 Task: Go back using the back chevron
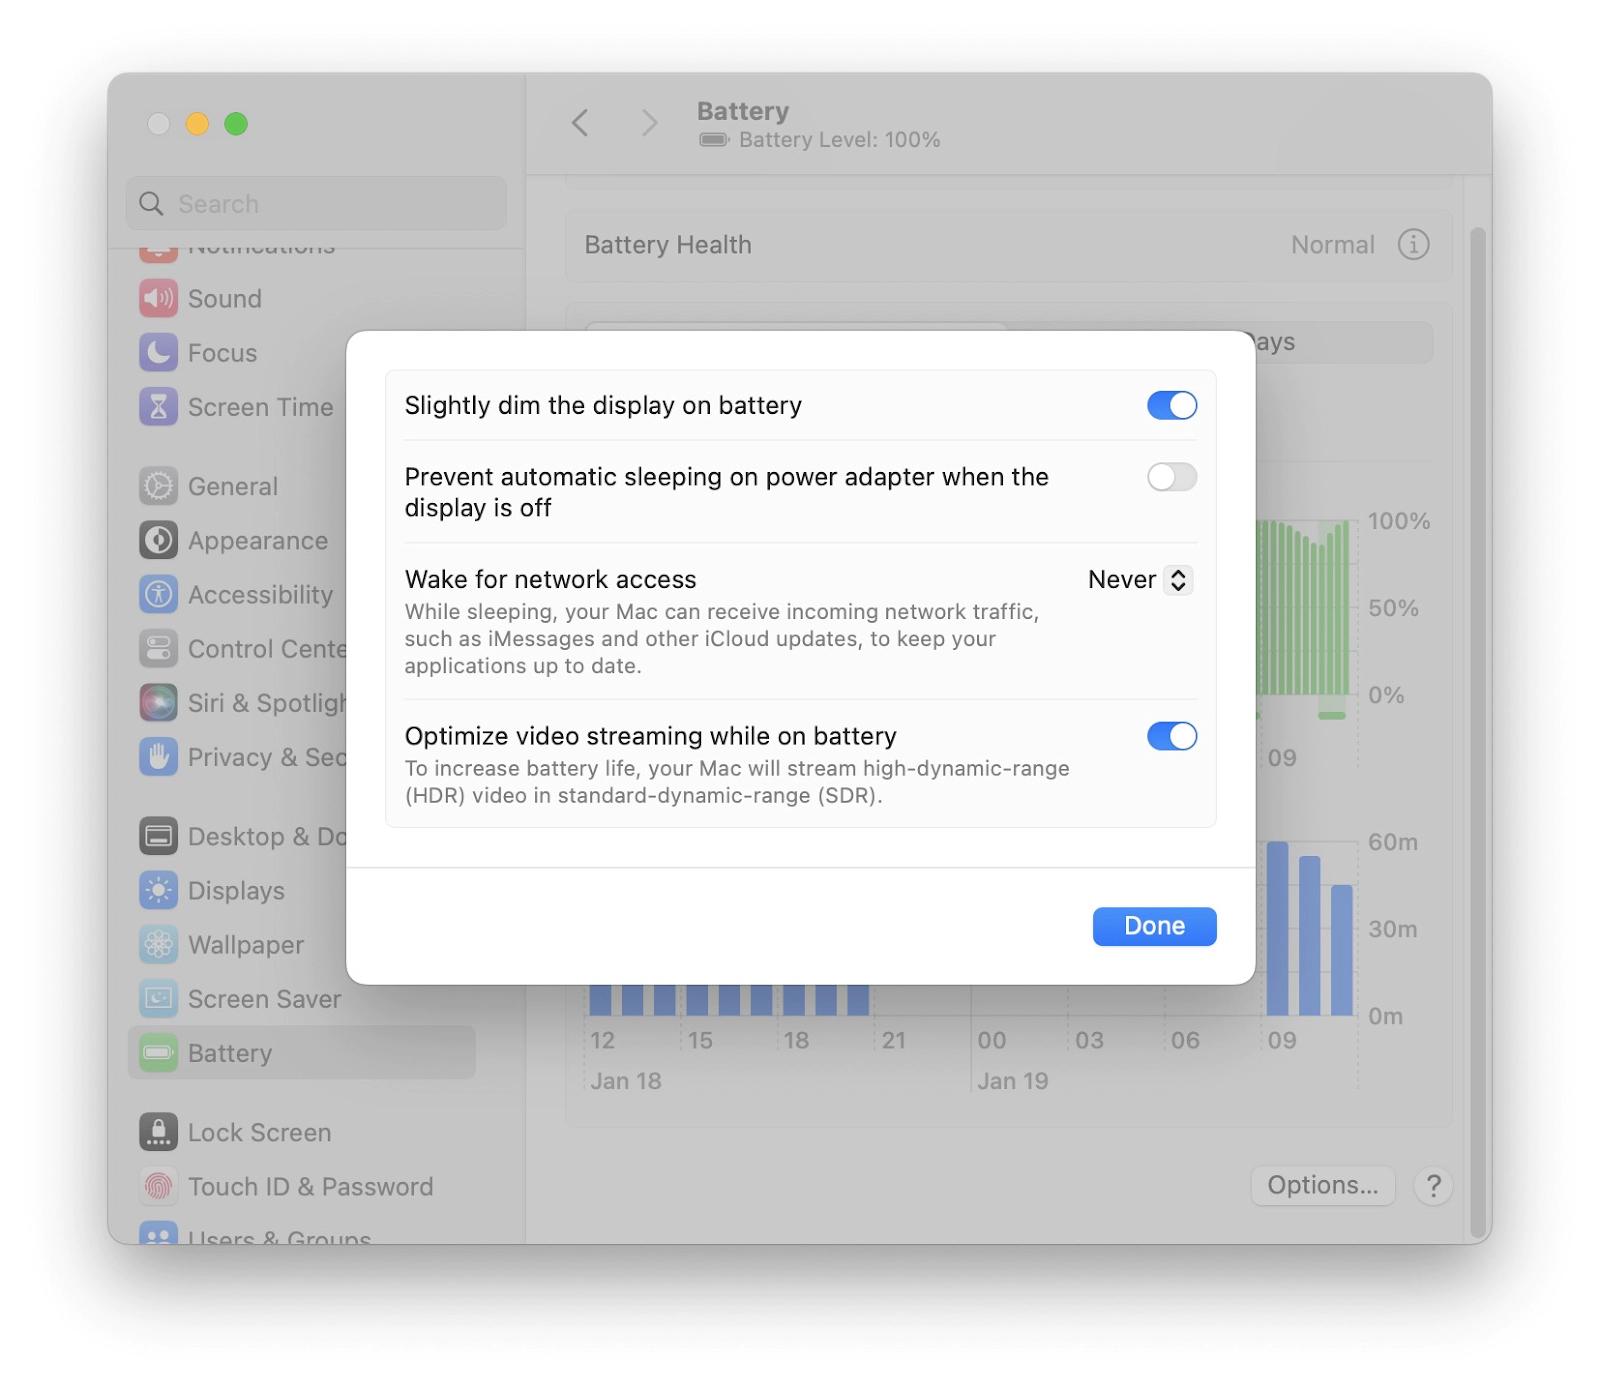point(580,123)
